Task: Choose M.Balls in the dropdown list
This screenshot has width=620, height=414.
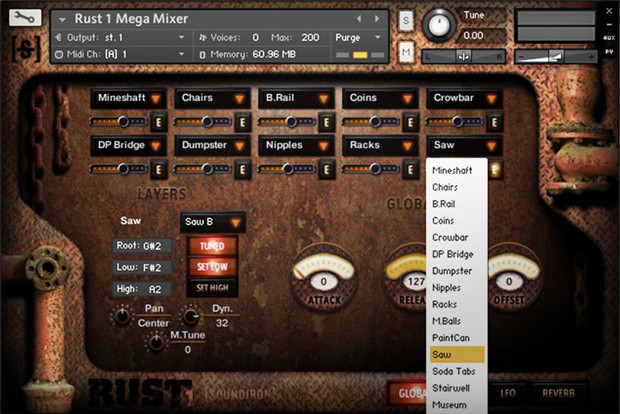Action: click(x=457, y=321)
